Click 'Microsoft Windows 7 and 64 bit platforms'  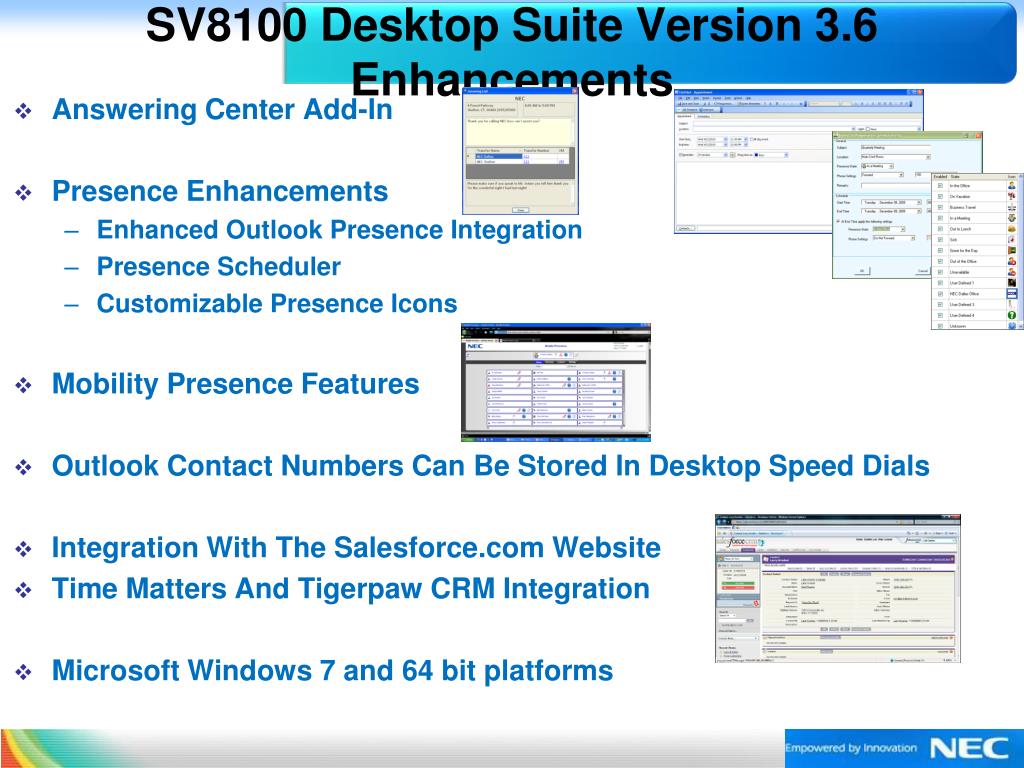tap(332, 671)
